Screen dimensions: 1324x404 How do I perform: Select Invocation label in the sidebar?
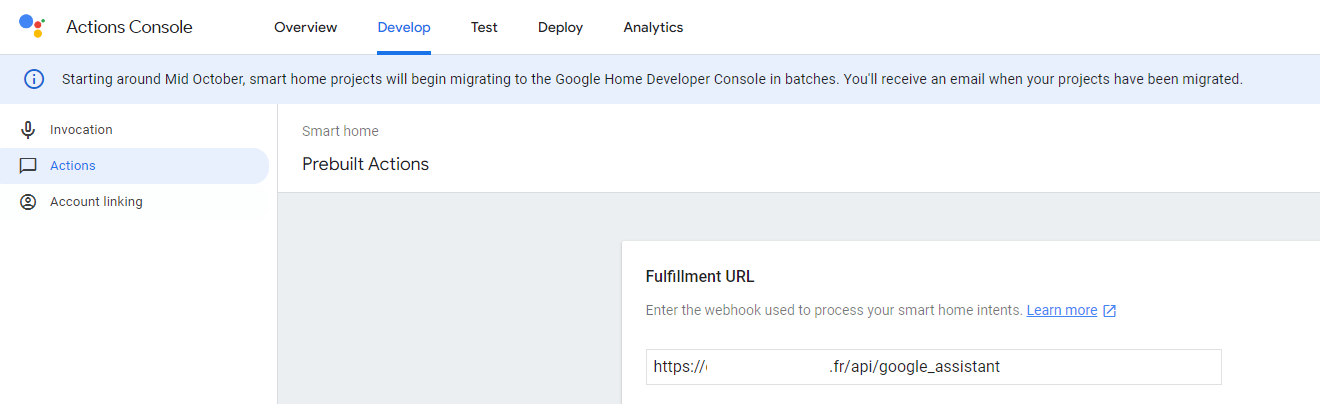pyautogui.click(x=81, y=130)
